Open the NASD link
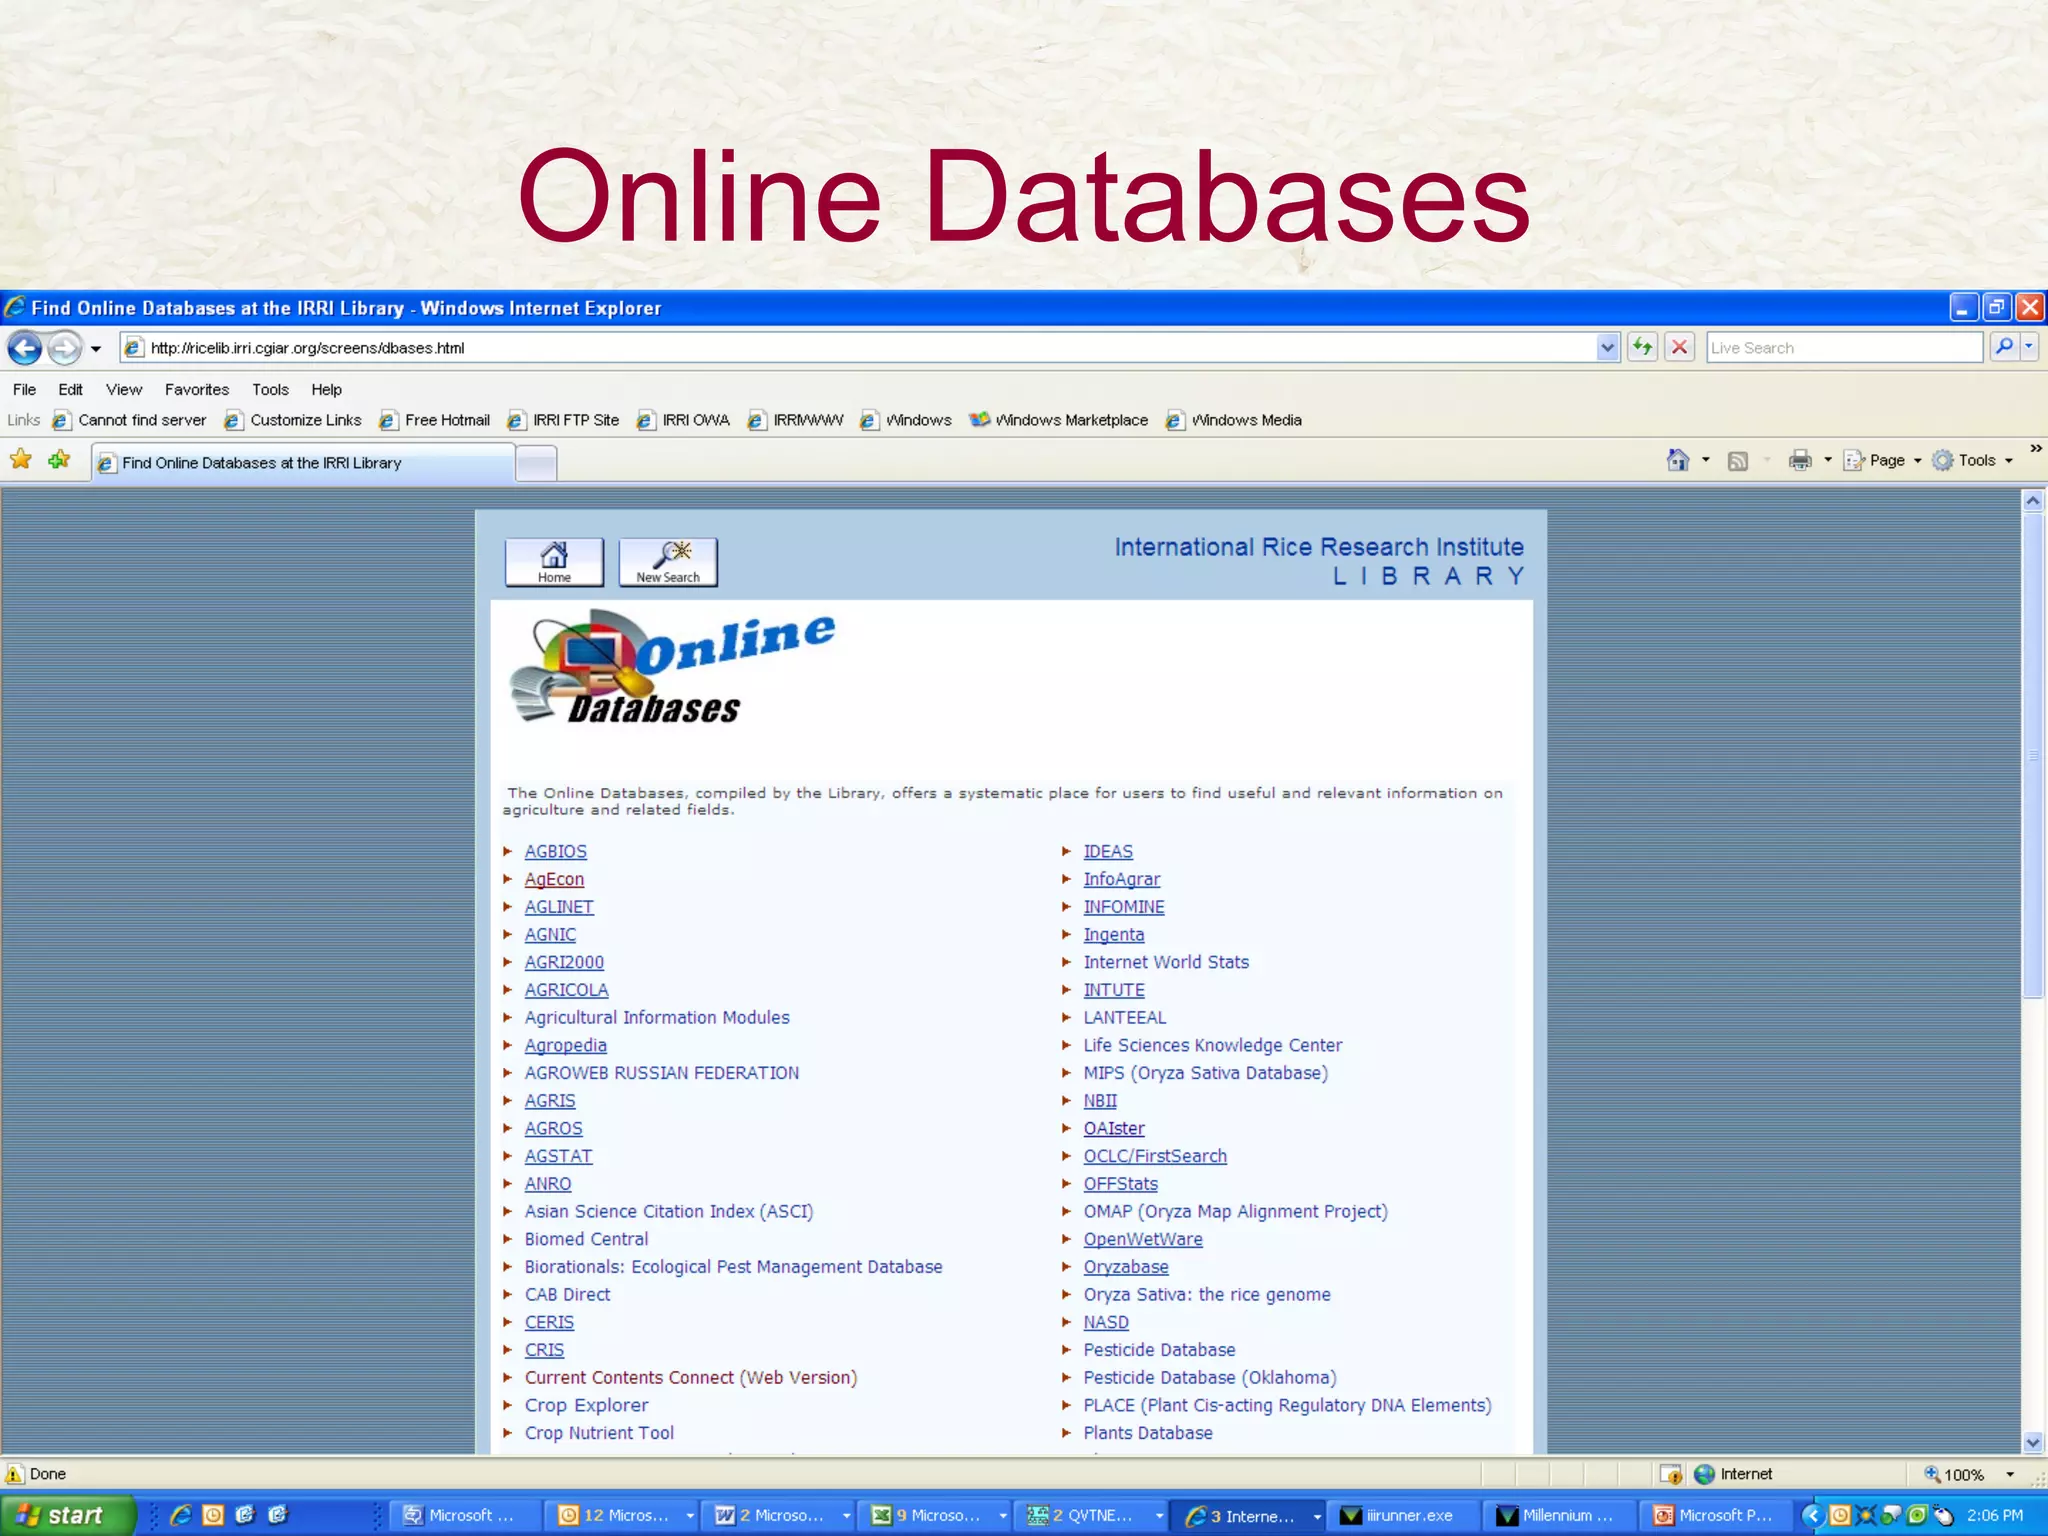Screen dimensions: 2048x1536 pyautogui.click(x=1106, y=1322)
